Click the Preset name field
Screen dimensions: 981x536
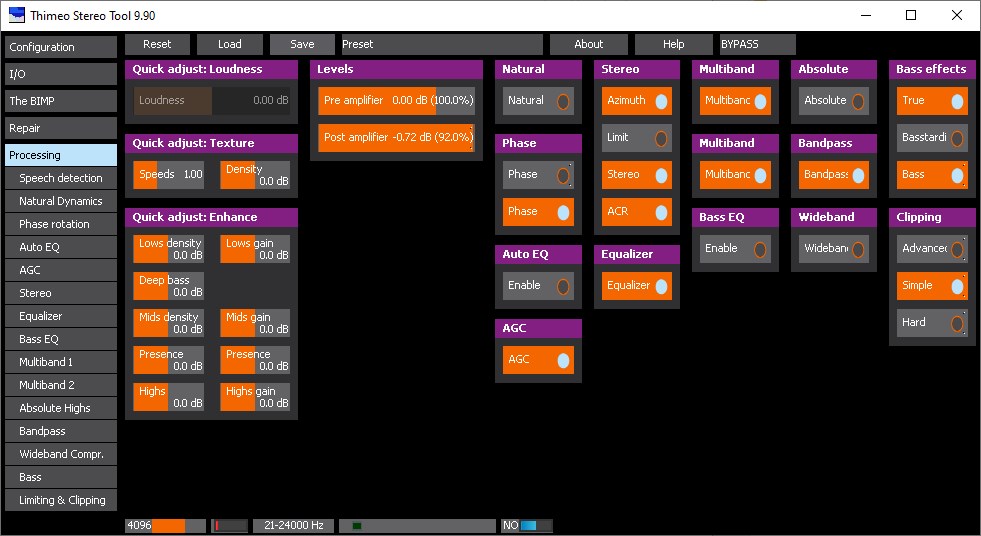click(442, 44)
